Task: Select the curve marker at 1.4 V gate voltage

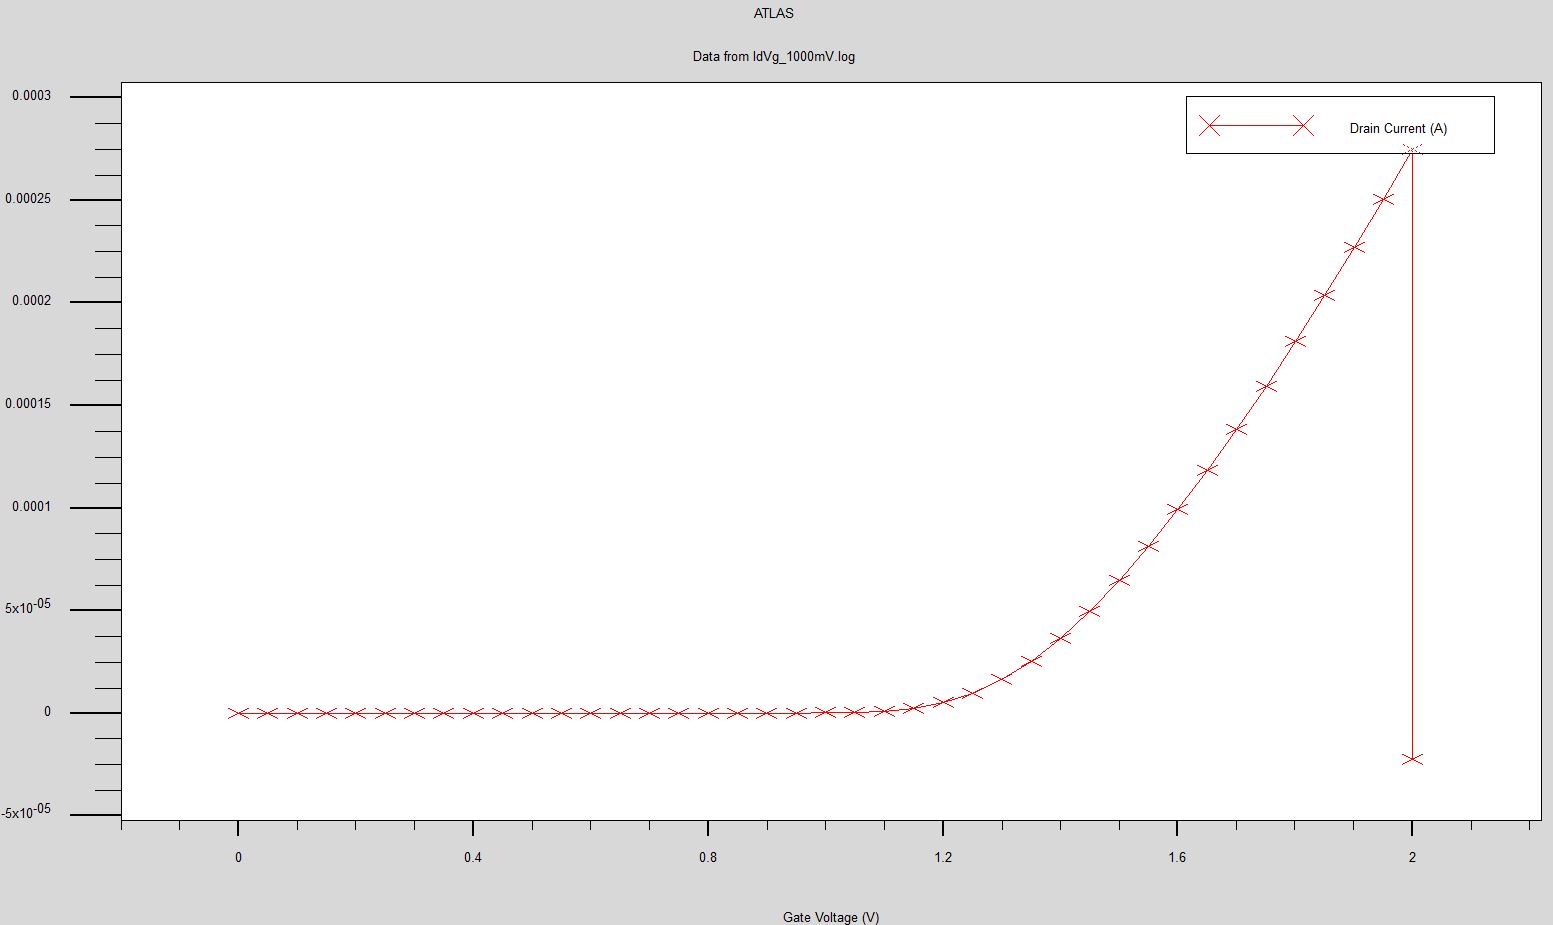Action: [x=1060, y=638]
